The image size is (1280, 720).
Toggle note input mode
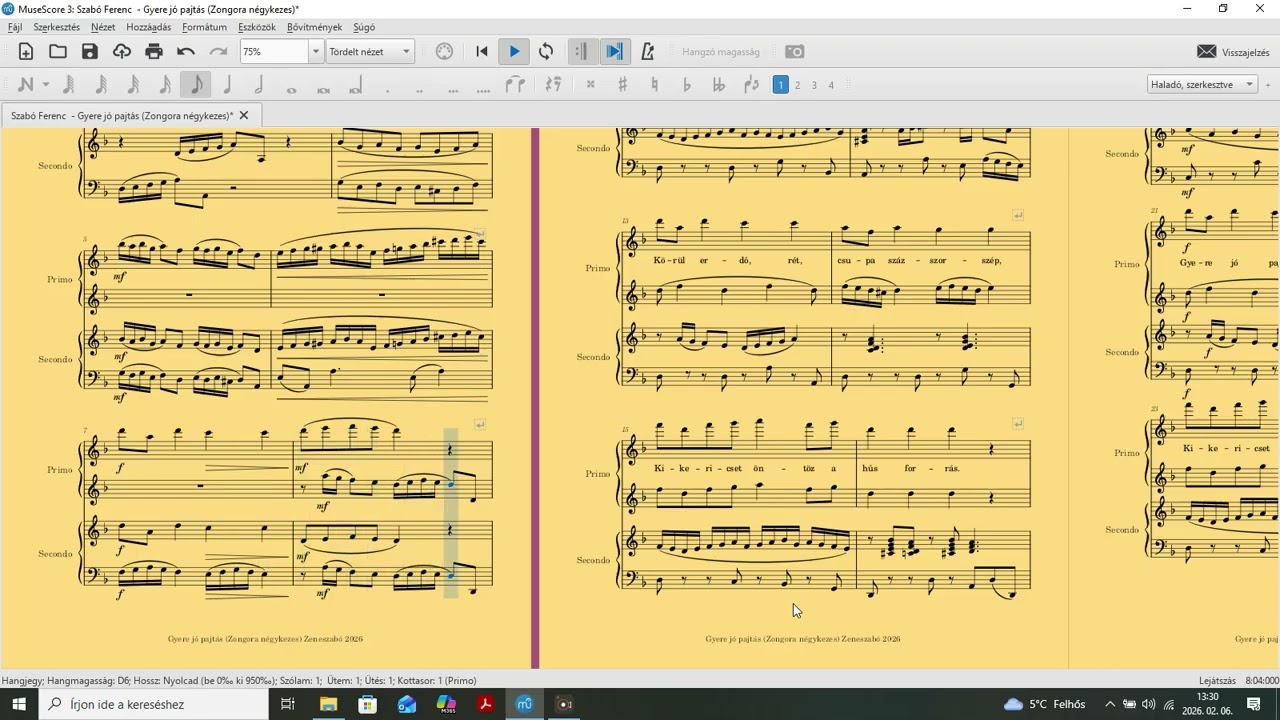click(26, 85)
